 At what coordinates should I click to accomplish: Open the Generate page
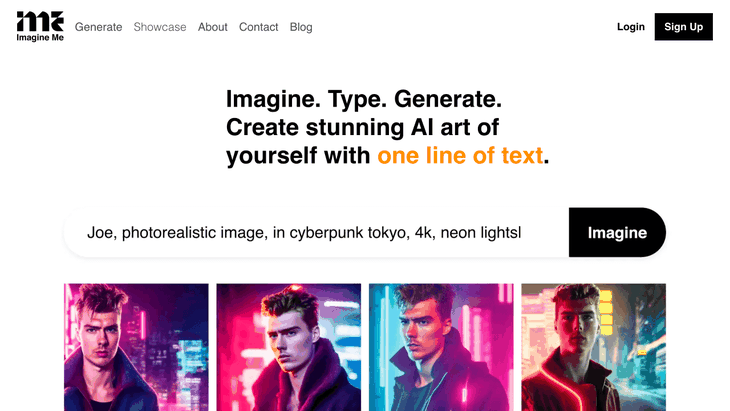(x=99, y=27)
